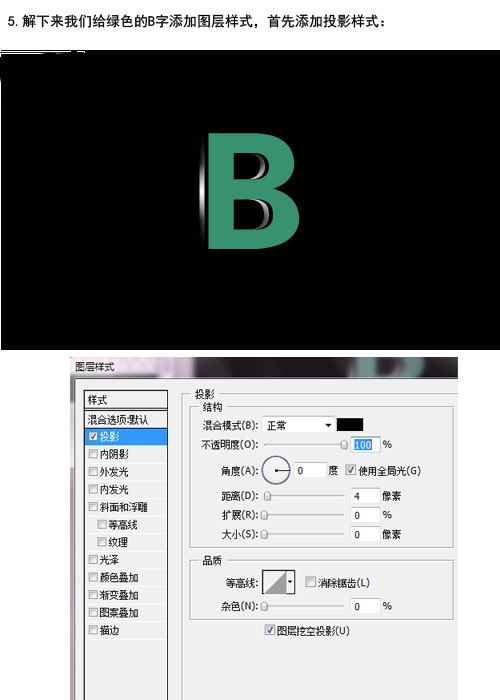500x700 pixels.
Task: Enable the 内发光 inner glow checkbox
Action: [x=93, y=489]
